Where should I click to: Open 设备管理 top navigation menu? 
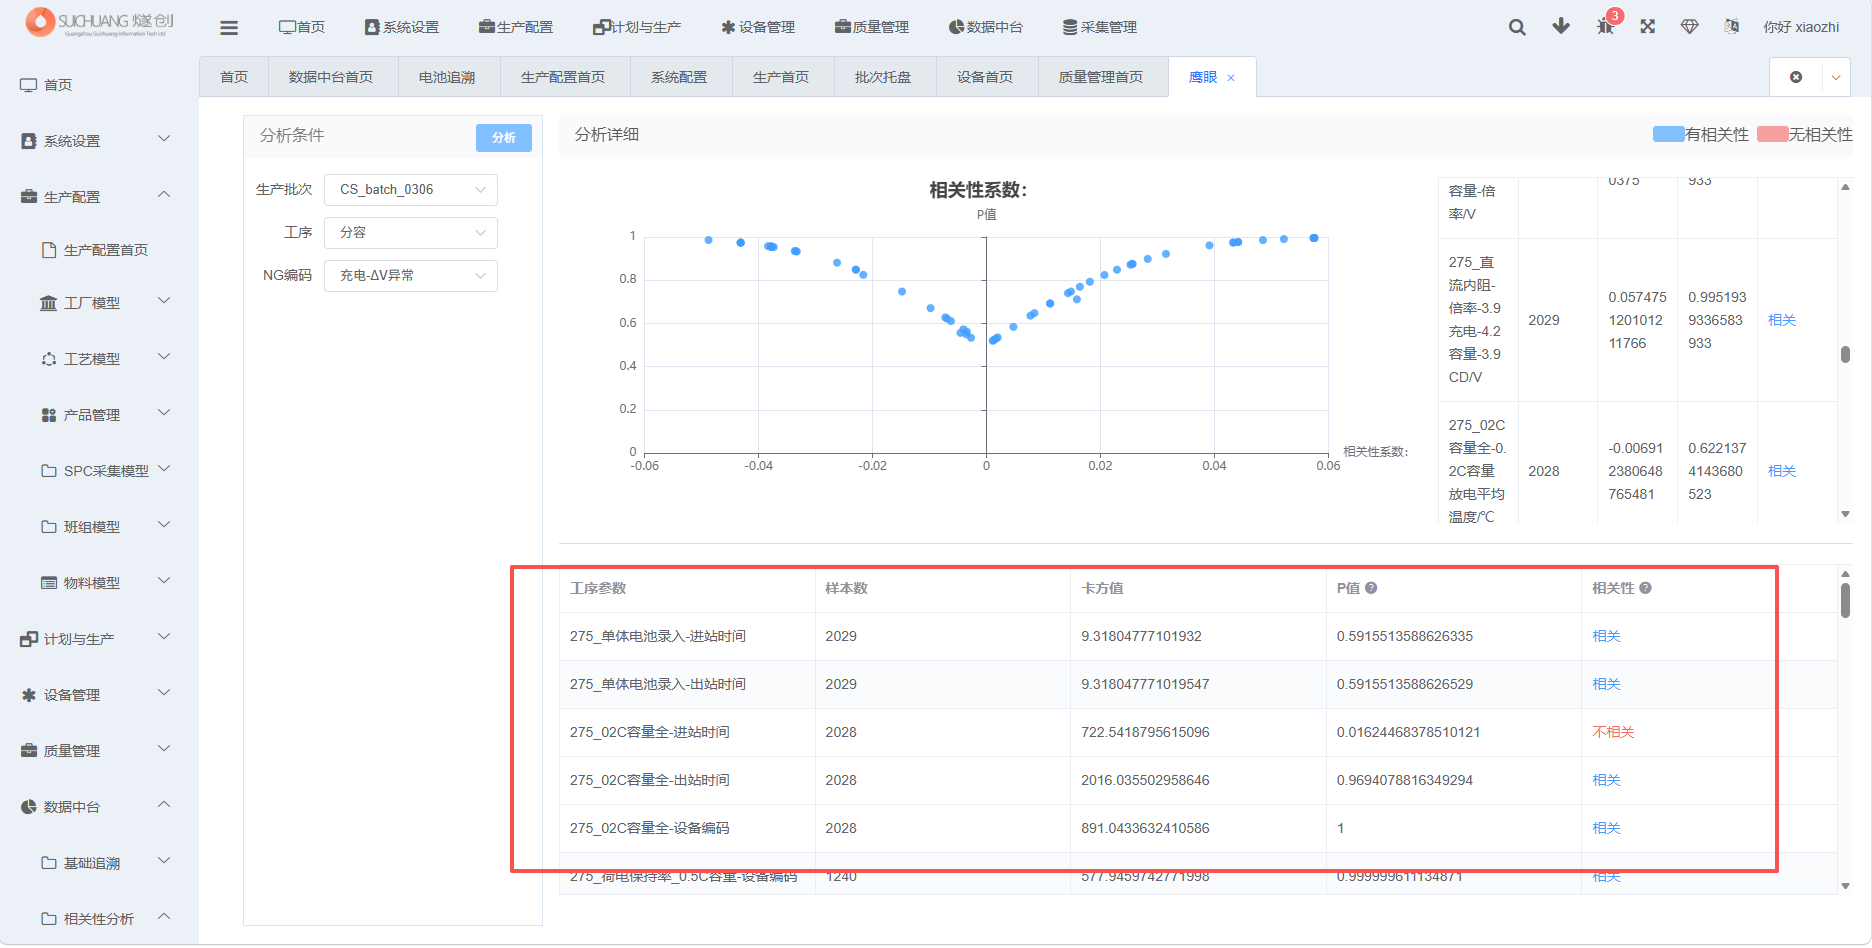pyautogui.click(x=758, y=27)
